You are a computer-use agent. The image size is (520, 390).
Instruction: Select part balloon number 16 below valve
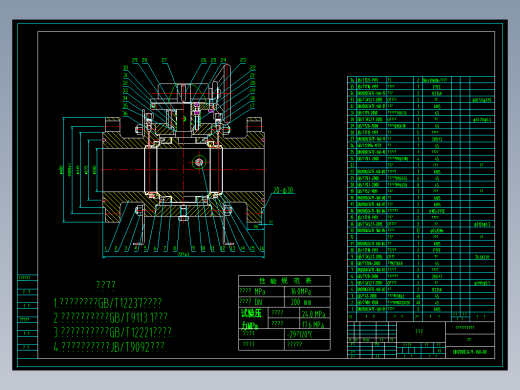coord(262,249)
